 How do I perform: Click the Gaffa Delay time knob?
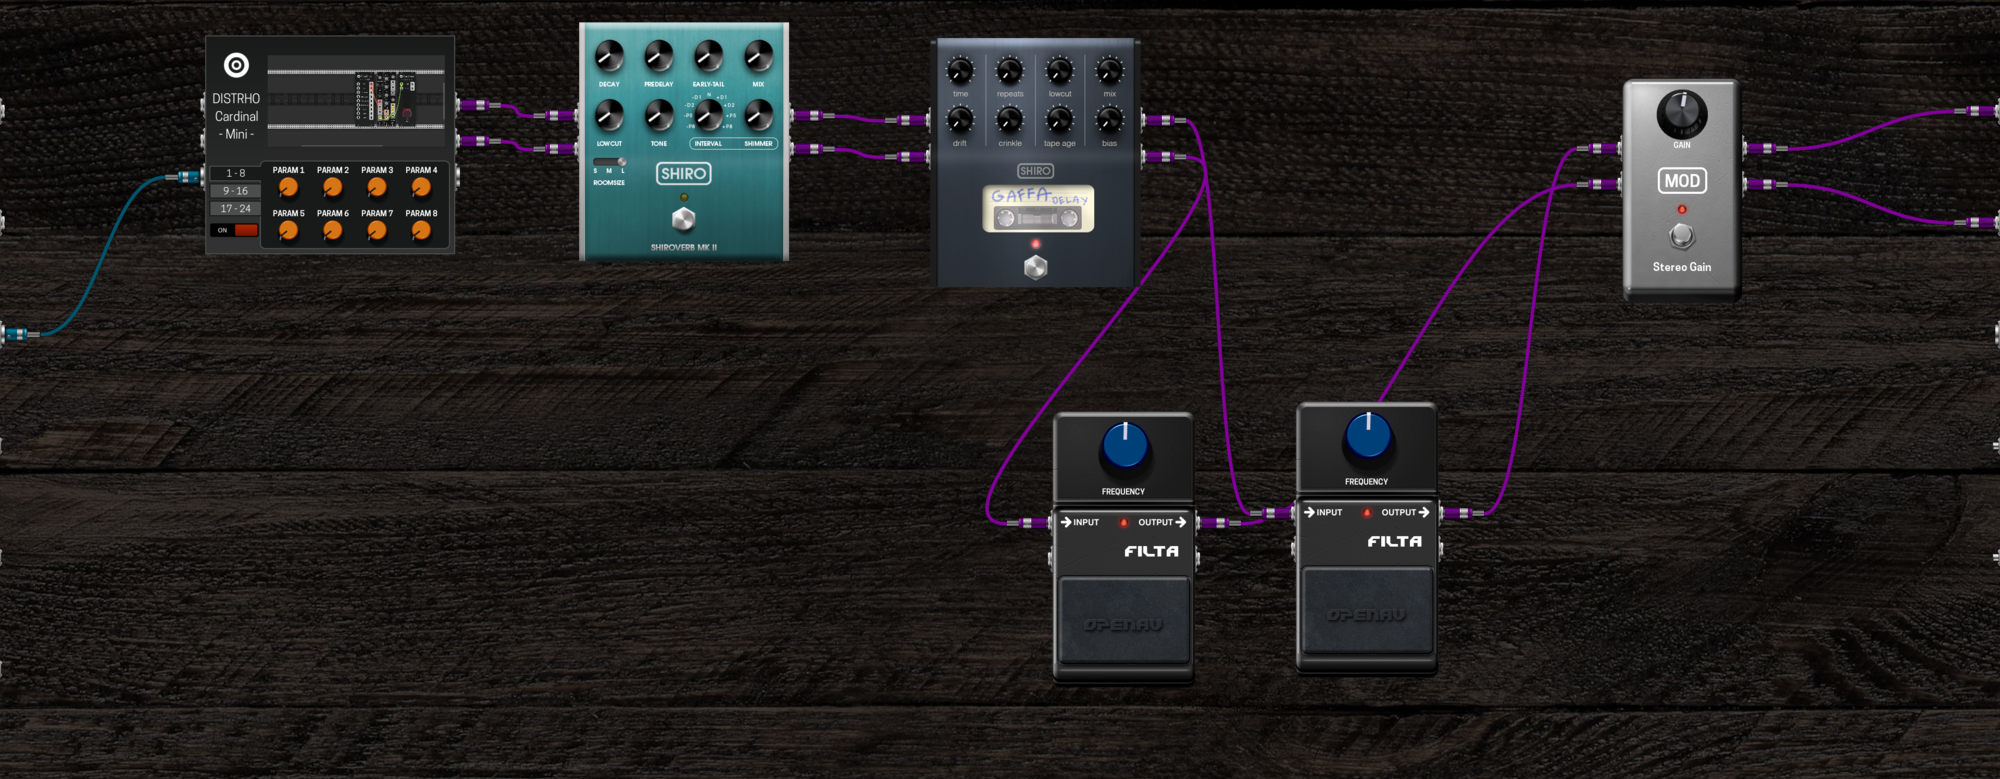point(960,71)
